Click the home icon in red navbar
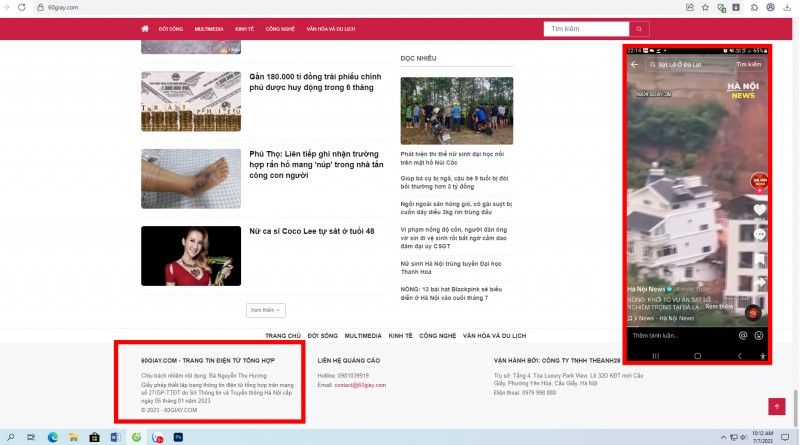The image size is (800, 445). coord(146,30)
